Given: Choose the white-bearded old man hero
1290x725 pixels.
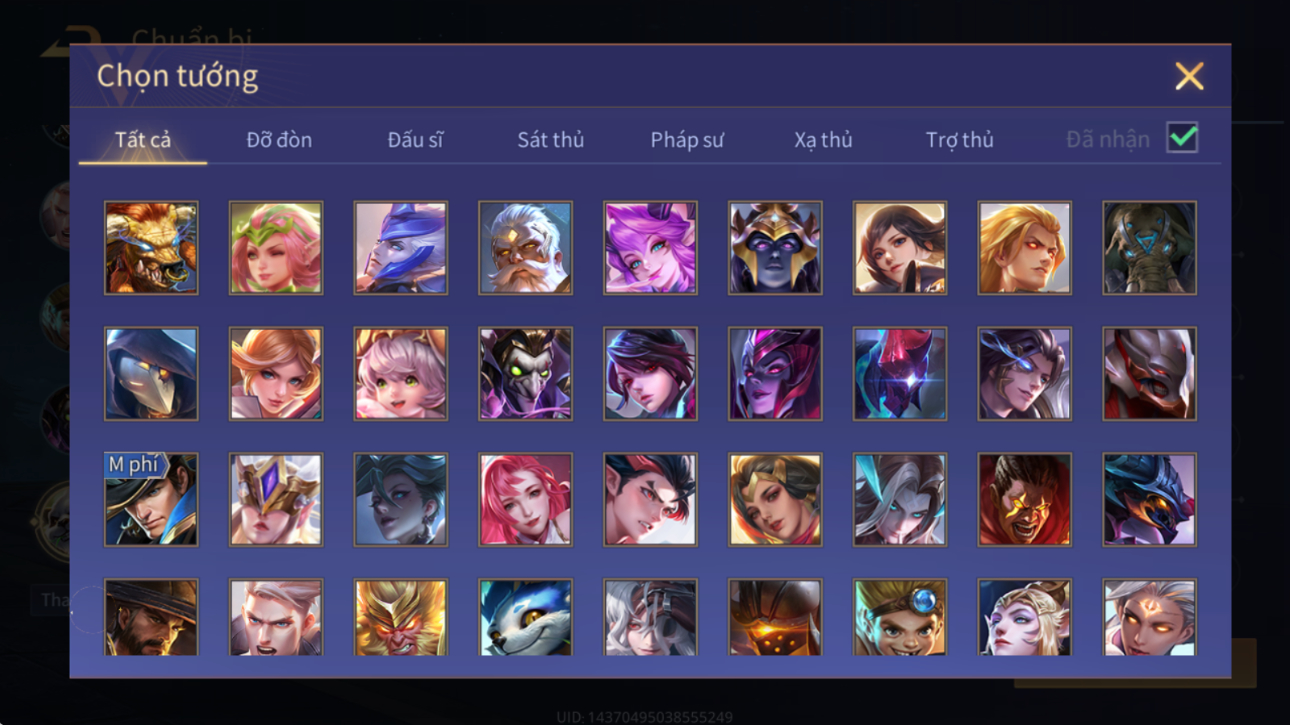Looking at the screenshot, I should point(525,248).
